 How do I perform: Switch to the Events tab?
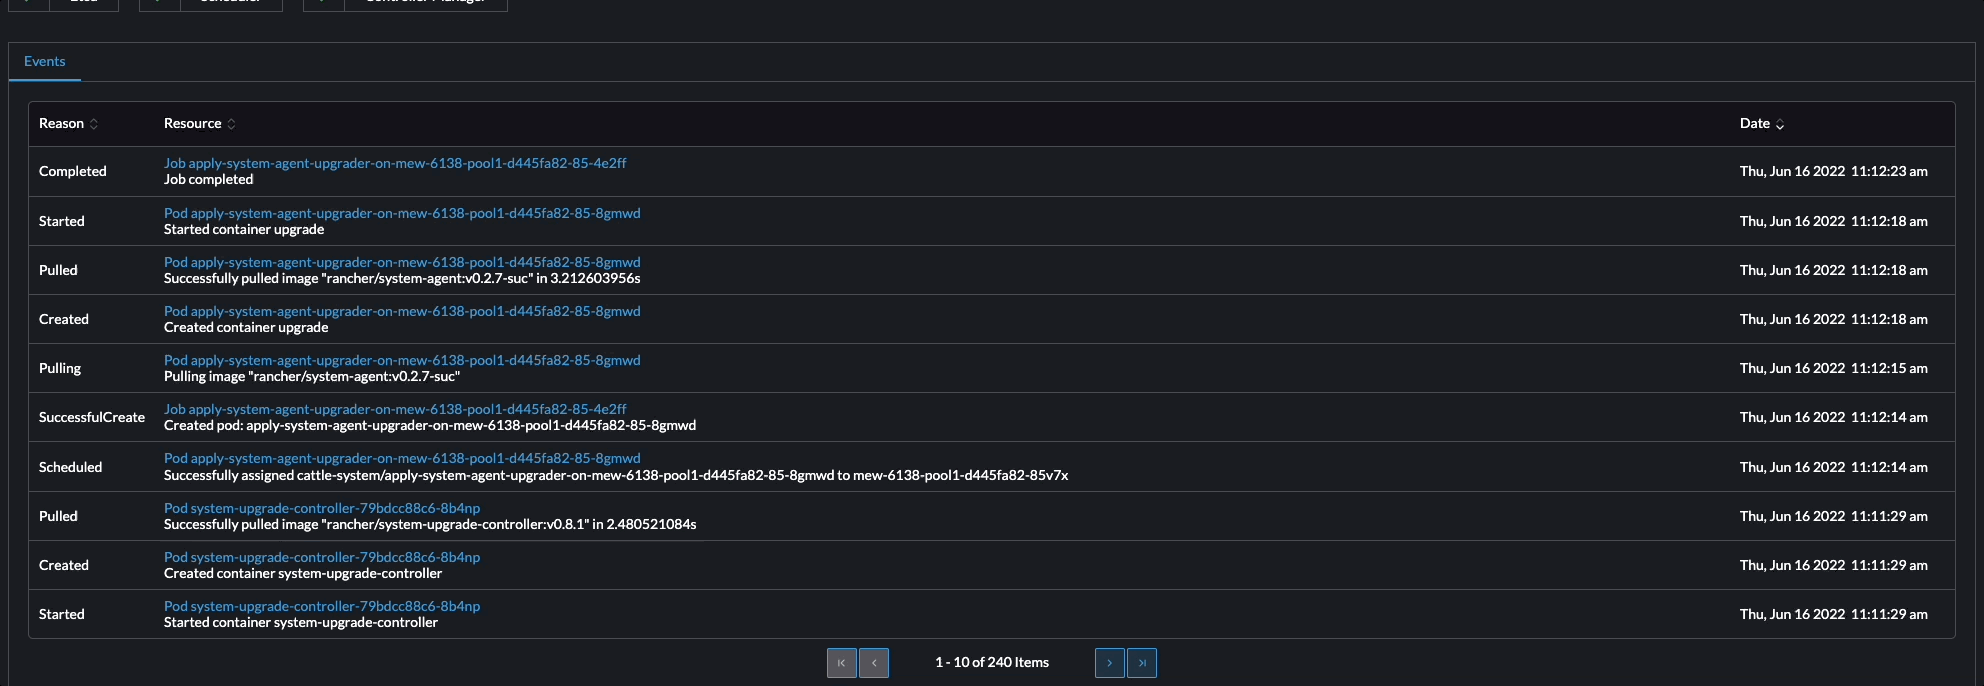(45, 61)
